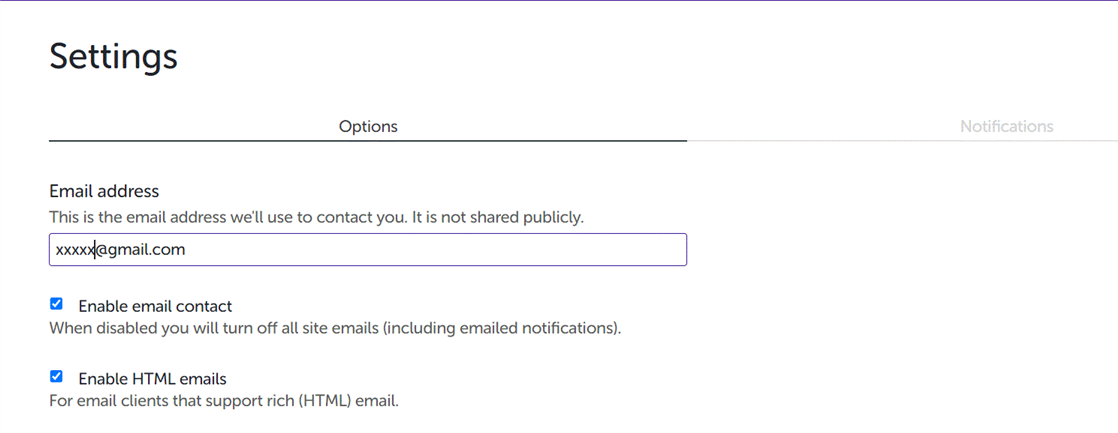Click the "Enable HTML emails" label text
The height and width of the screenshot is (433, 1118).
pos(152,379)
